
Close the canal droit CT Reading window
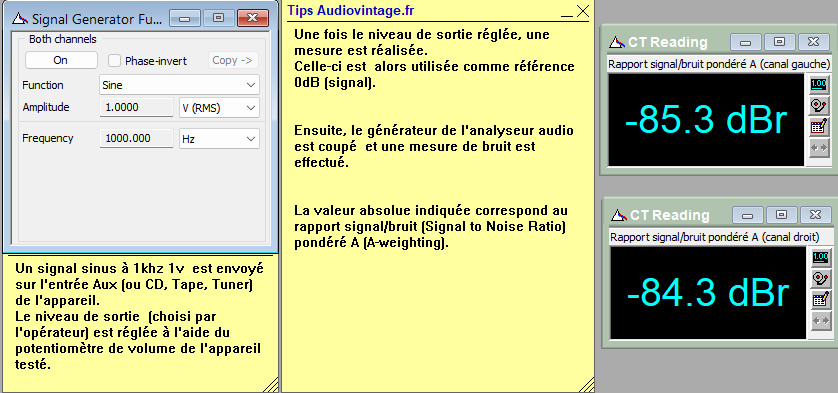click(x=816, y=215)
